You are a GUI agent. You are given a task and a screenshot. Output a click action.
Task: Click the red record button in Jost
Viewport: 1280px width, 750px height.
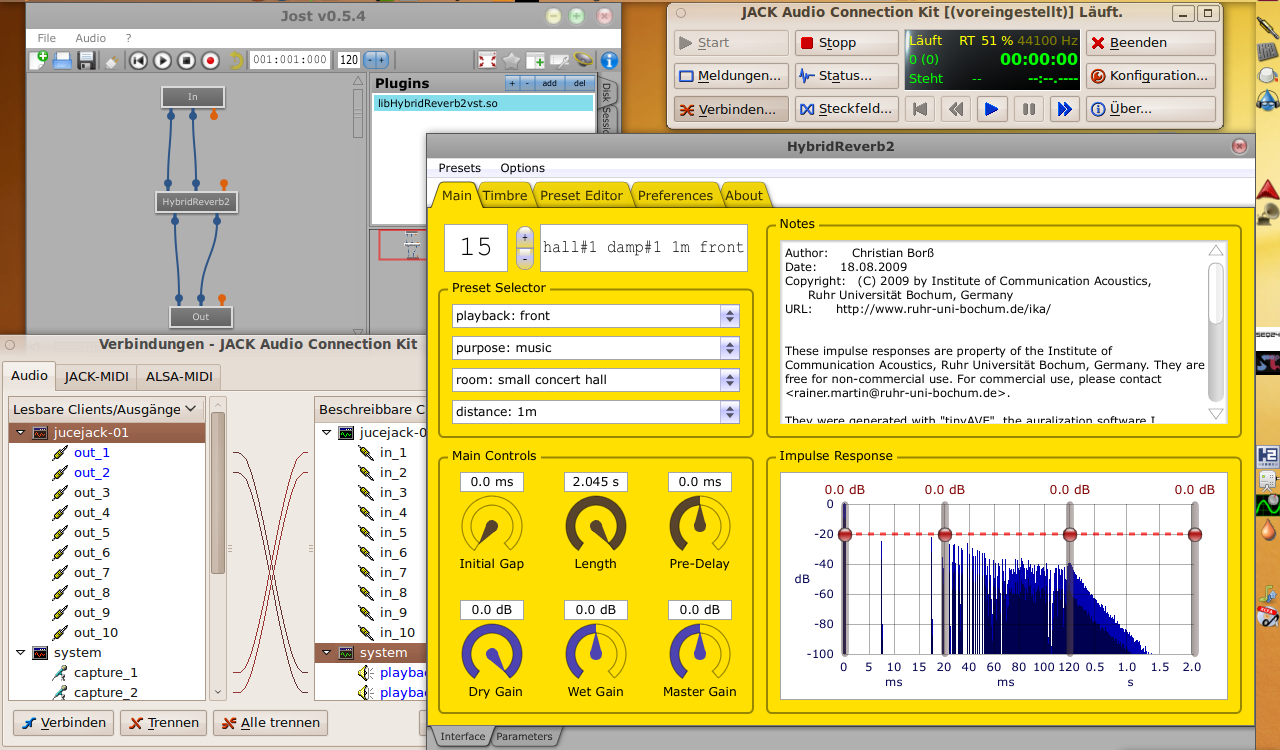coord(210,60)
